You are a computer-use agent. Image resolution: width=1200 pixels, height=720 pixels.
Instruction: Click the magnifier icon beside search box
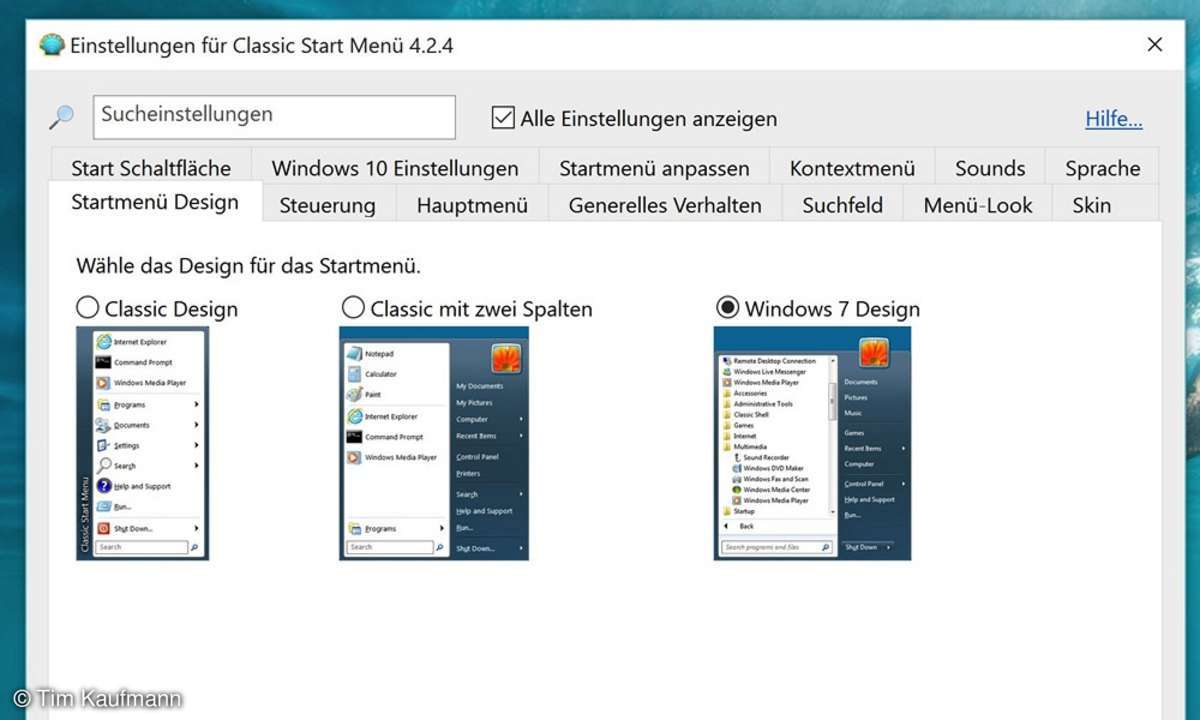coord(61,118)
